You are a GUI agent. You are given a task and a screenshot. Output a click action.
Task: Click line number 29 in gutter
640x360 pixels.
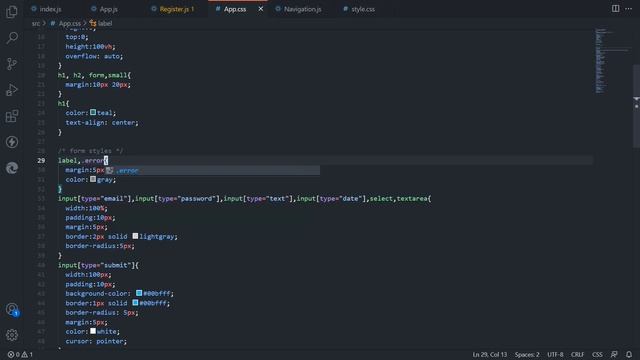[41, 160]
